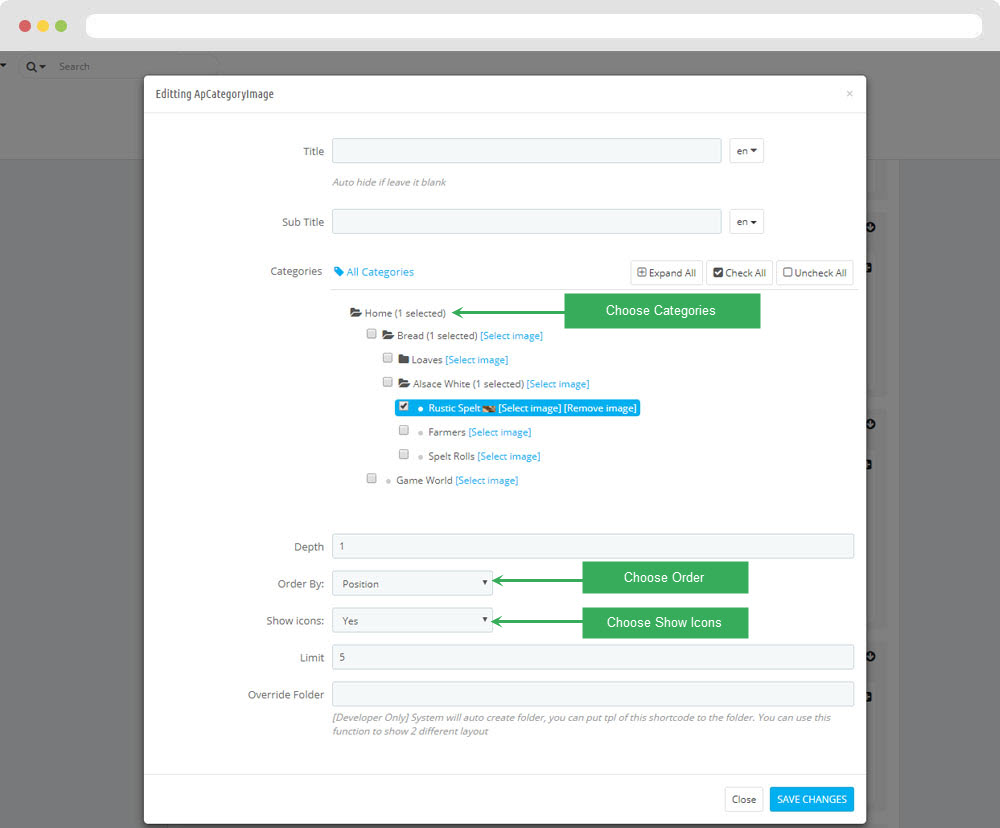The width and height of the screenshot is (1000, 828).
Task: Click the Alsace White folder icon
Action: tap(404, 384)
